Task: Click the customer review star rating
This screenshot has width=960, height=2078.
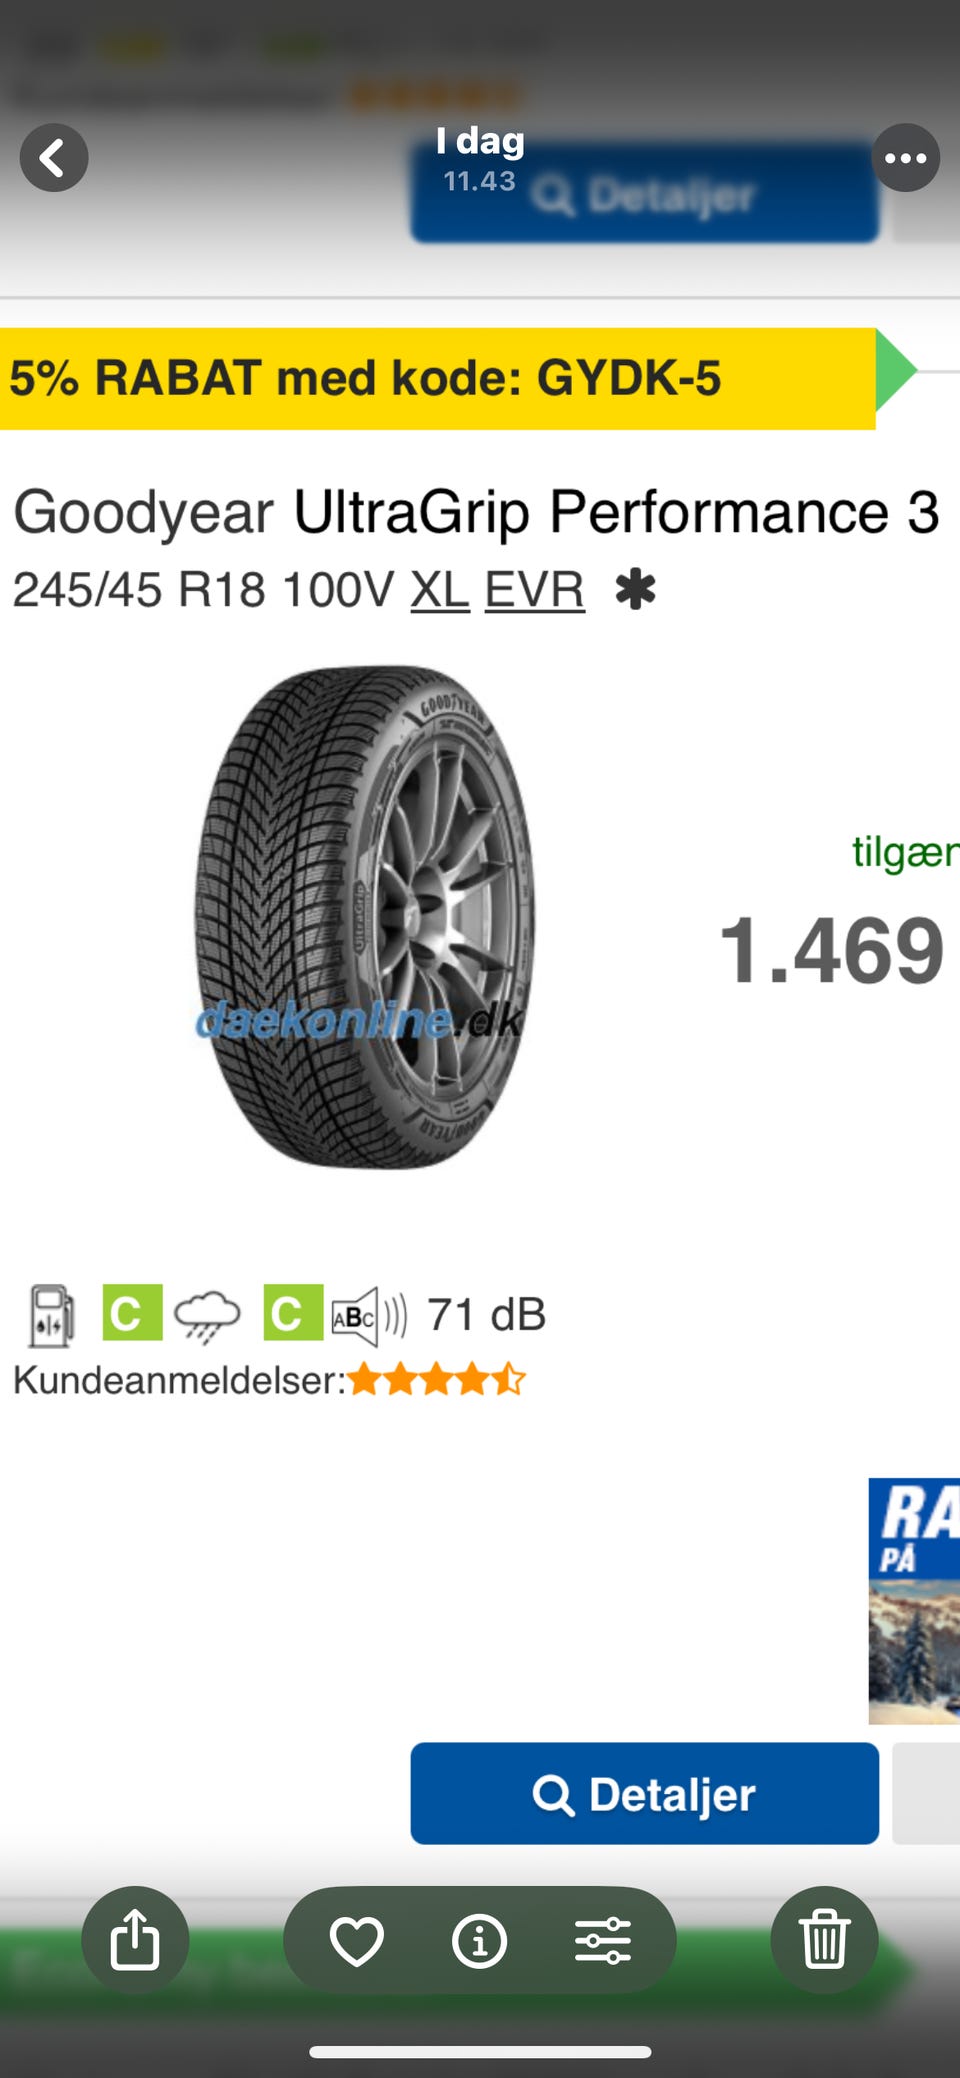Action: pyautogui.click(x=436, y=1380)
